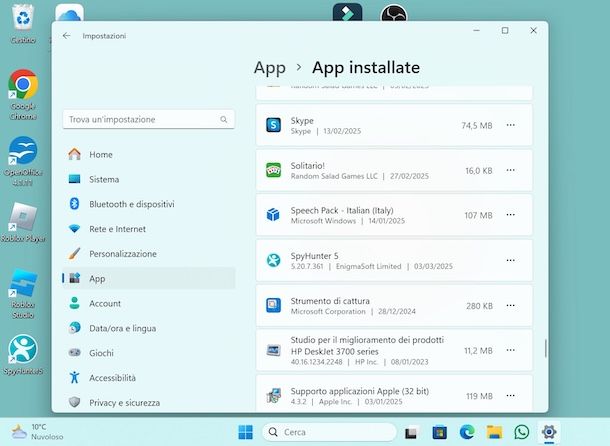Open more options for SpyHunter 5

pyautogui.click(x=510, y=260)
